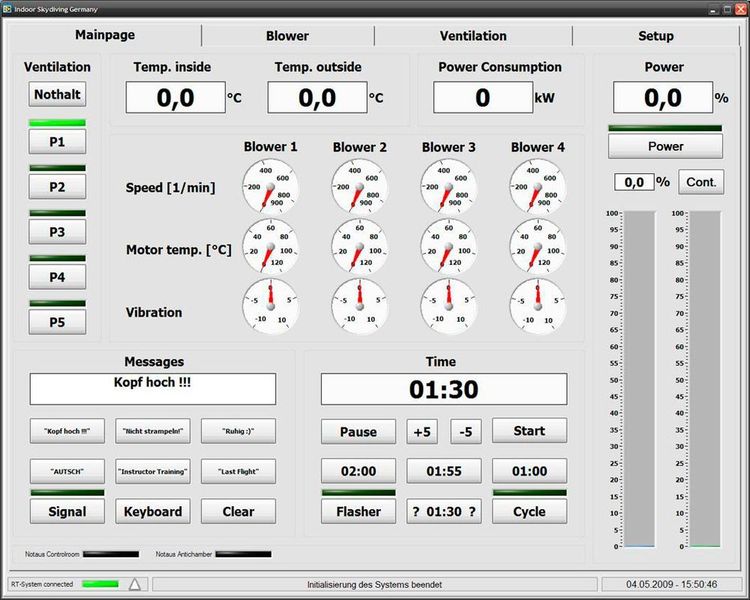Click the Notaus Controlroom indicator
The height and width of the screenshot is (600, 750).
pos(111,554)
